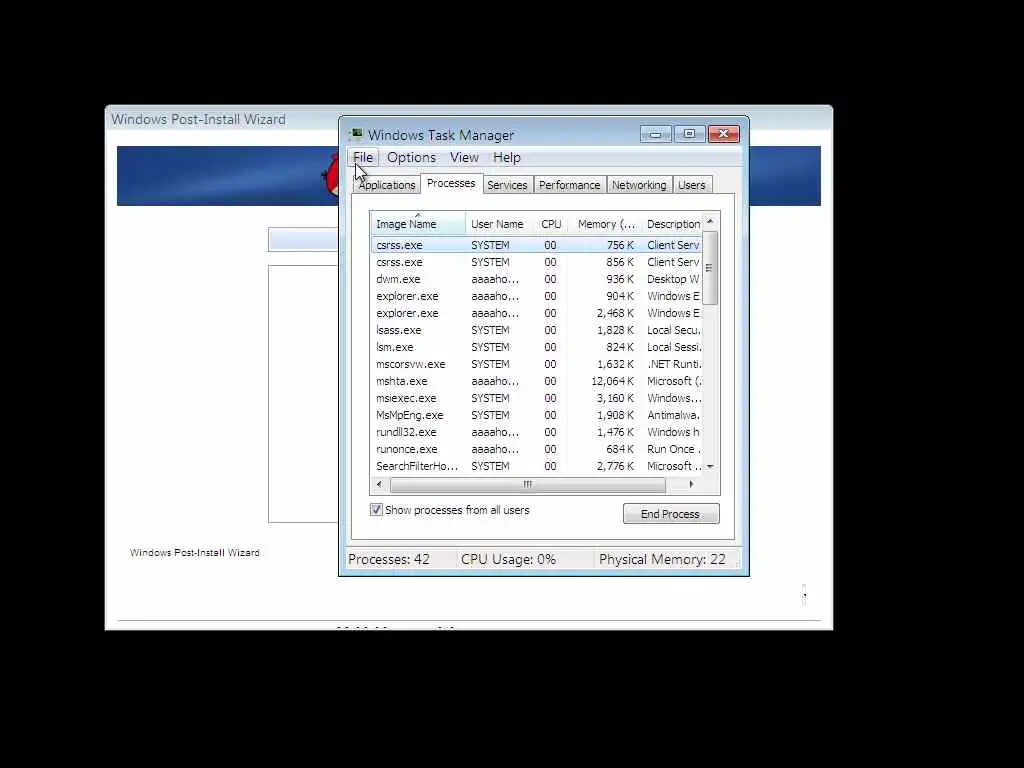Click Physical Memory status bar entry
Image resolution: width=1024 pixels, height=768 pixels.
pos(662,560)
